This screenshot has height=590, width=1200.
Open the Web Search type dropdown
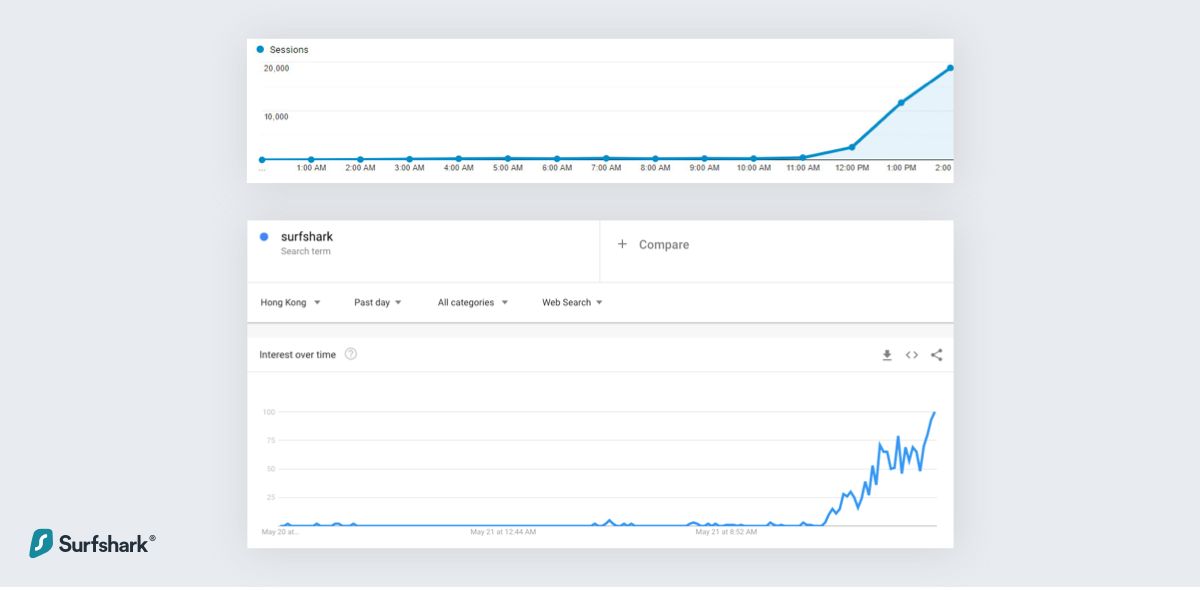click(572, 302)
